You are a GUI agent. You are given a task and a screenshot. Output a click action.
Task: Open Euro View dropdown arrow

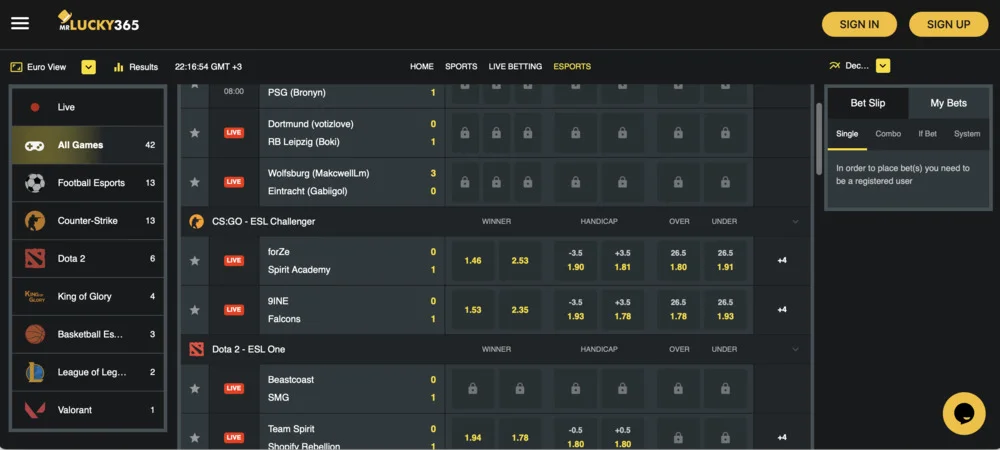click(89, 66)
